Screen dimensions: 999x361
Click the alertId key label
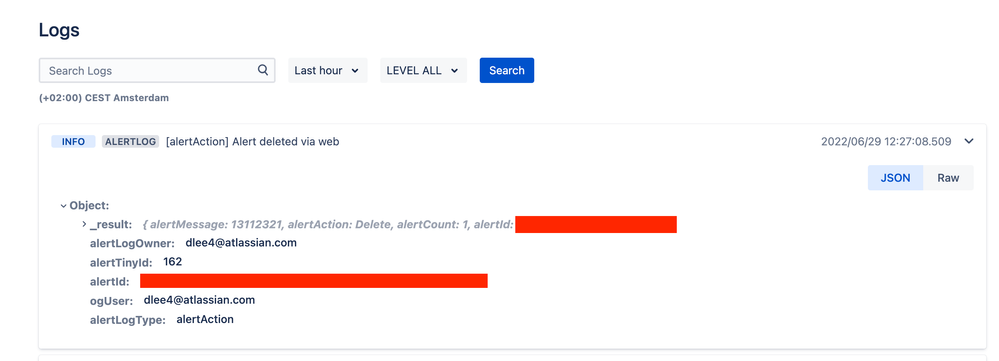point(110,281)
